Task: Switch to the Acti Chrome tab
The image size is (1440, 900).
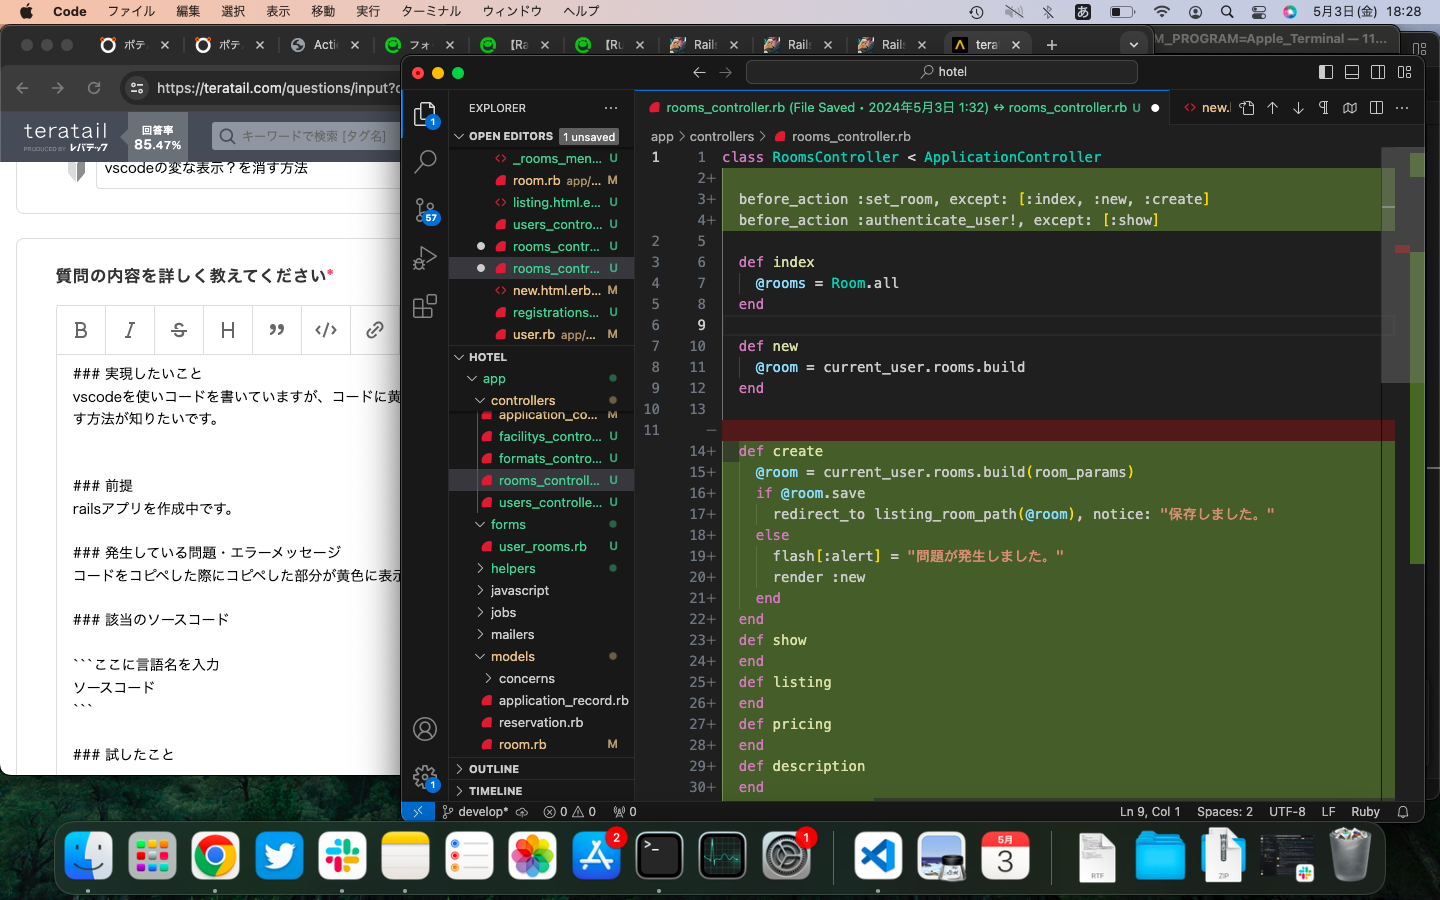Action: [x=325, y=45]
